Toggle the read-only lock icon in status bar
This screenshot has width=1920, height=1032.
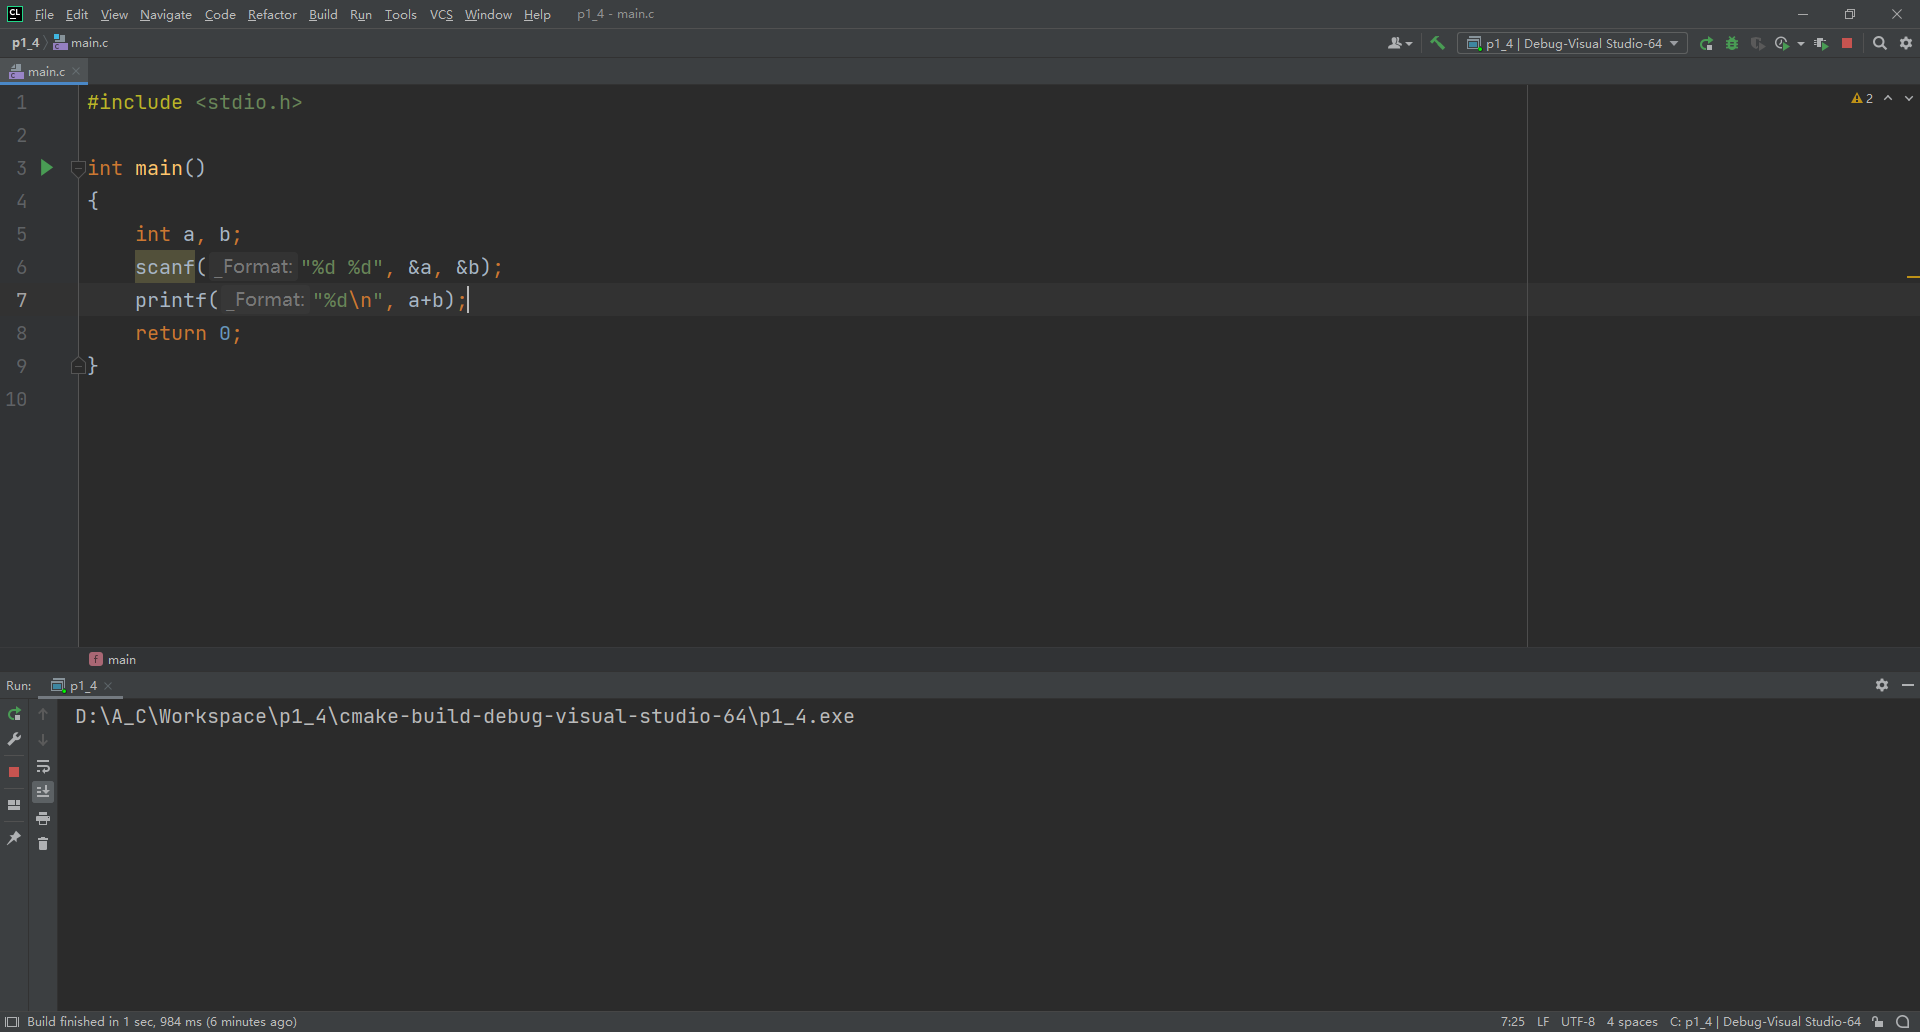1878,1022
